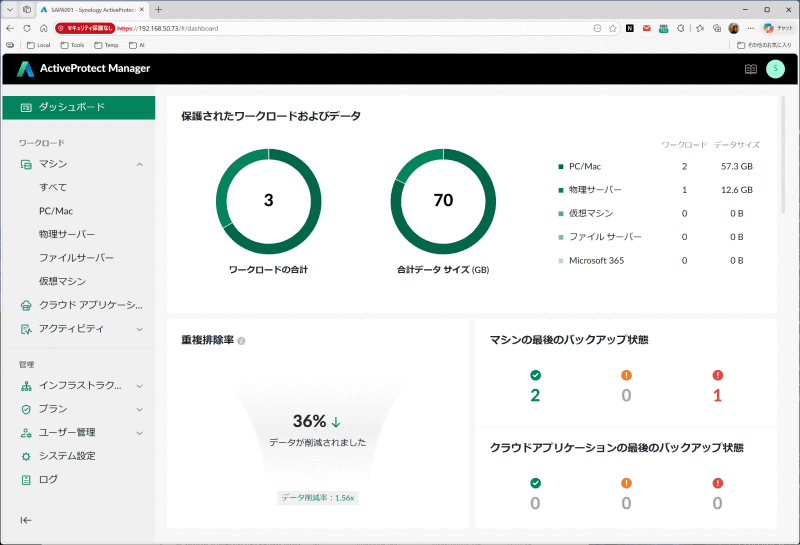Open 物理サーバー in the sidebar
800x545 pixels.
pyautogui.click(x=67, y=234)
